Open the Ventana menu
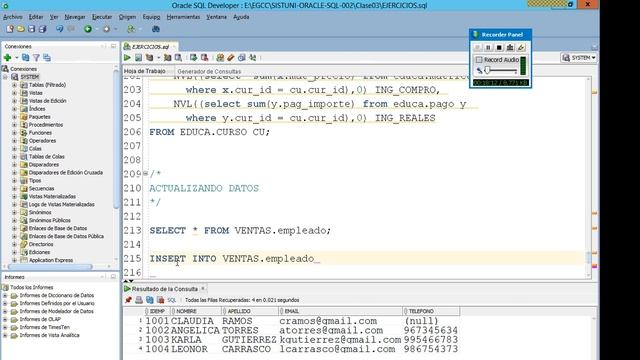Screen dimensions: 640x360 [x=216, y=17]
